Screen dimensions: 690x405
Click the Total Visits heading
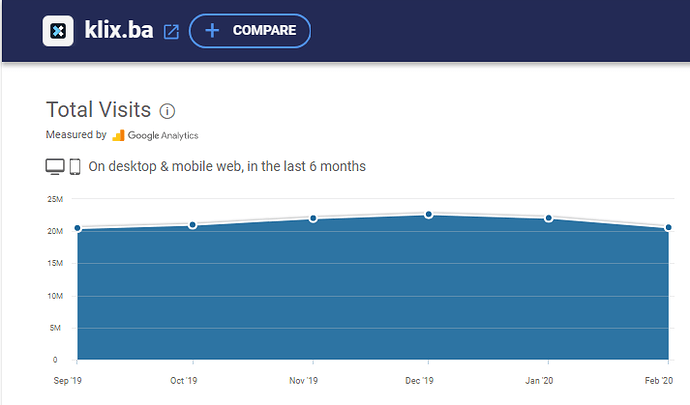point(98,111)
